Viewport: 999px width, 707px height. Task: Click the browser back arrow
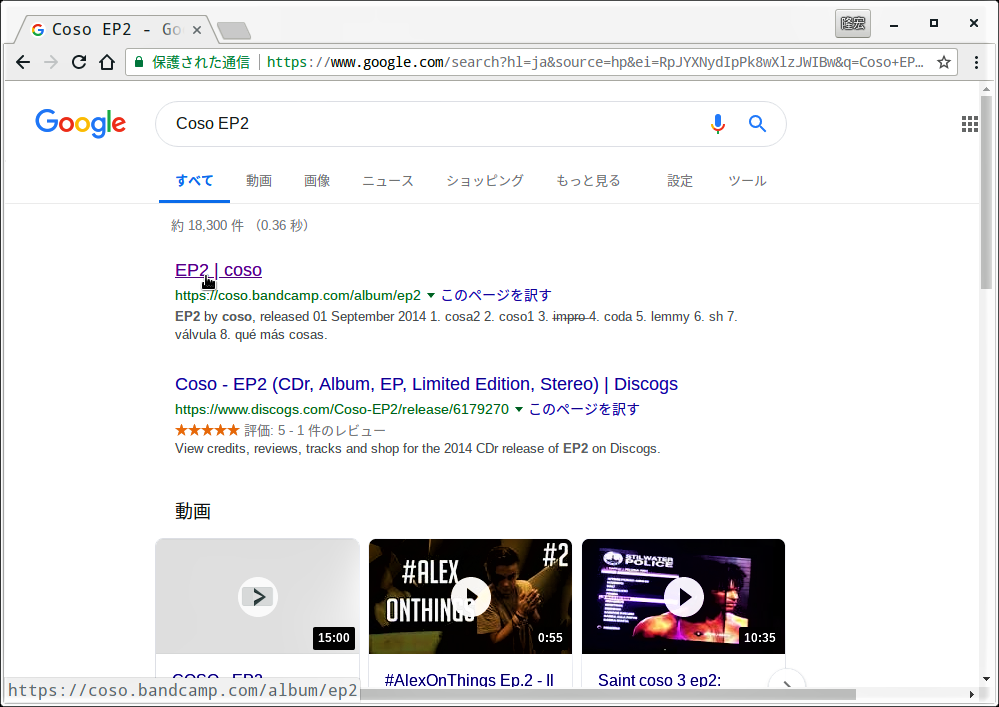pos(23,62)
